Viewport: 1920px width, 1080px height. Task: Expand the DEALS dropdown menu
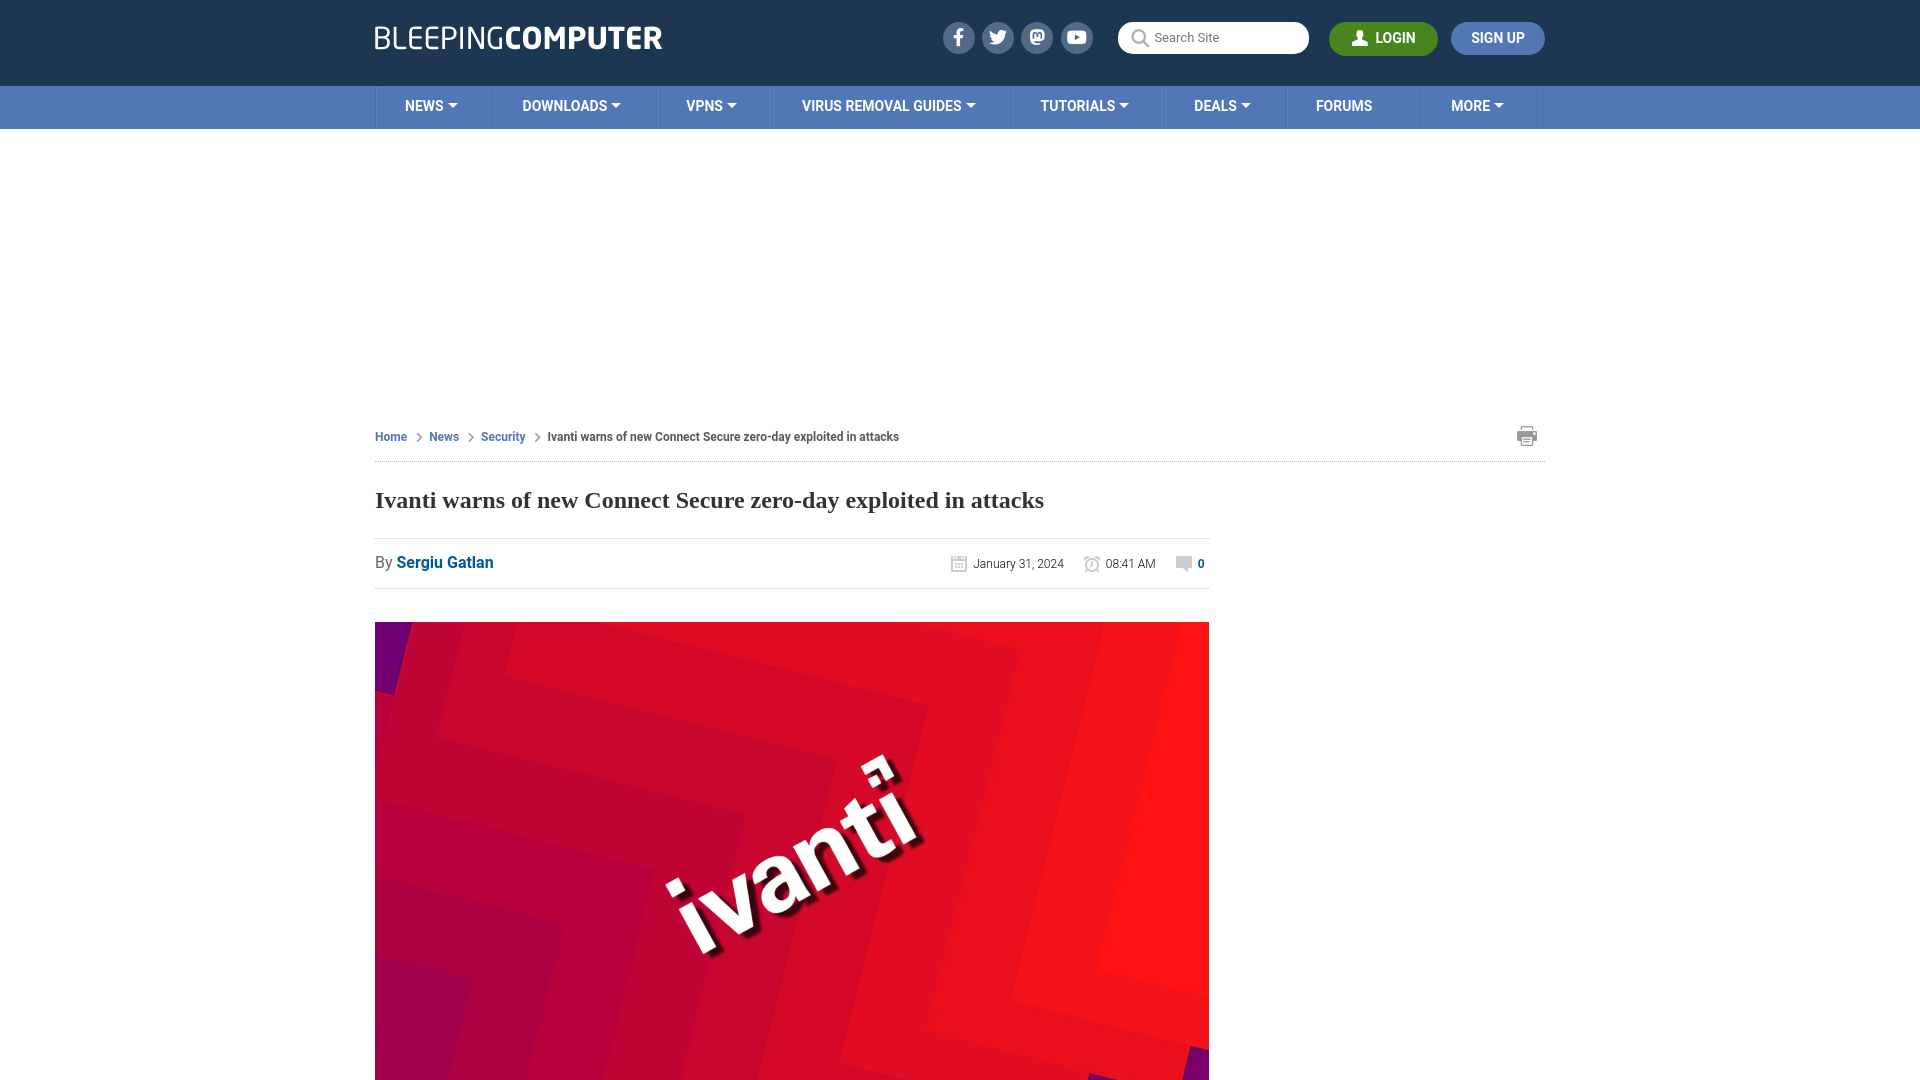pos(1222,105)
